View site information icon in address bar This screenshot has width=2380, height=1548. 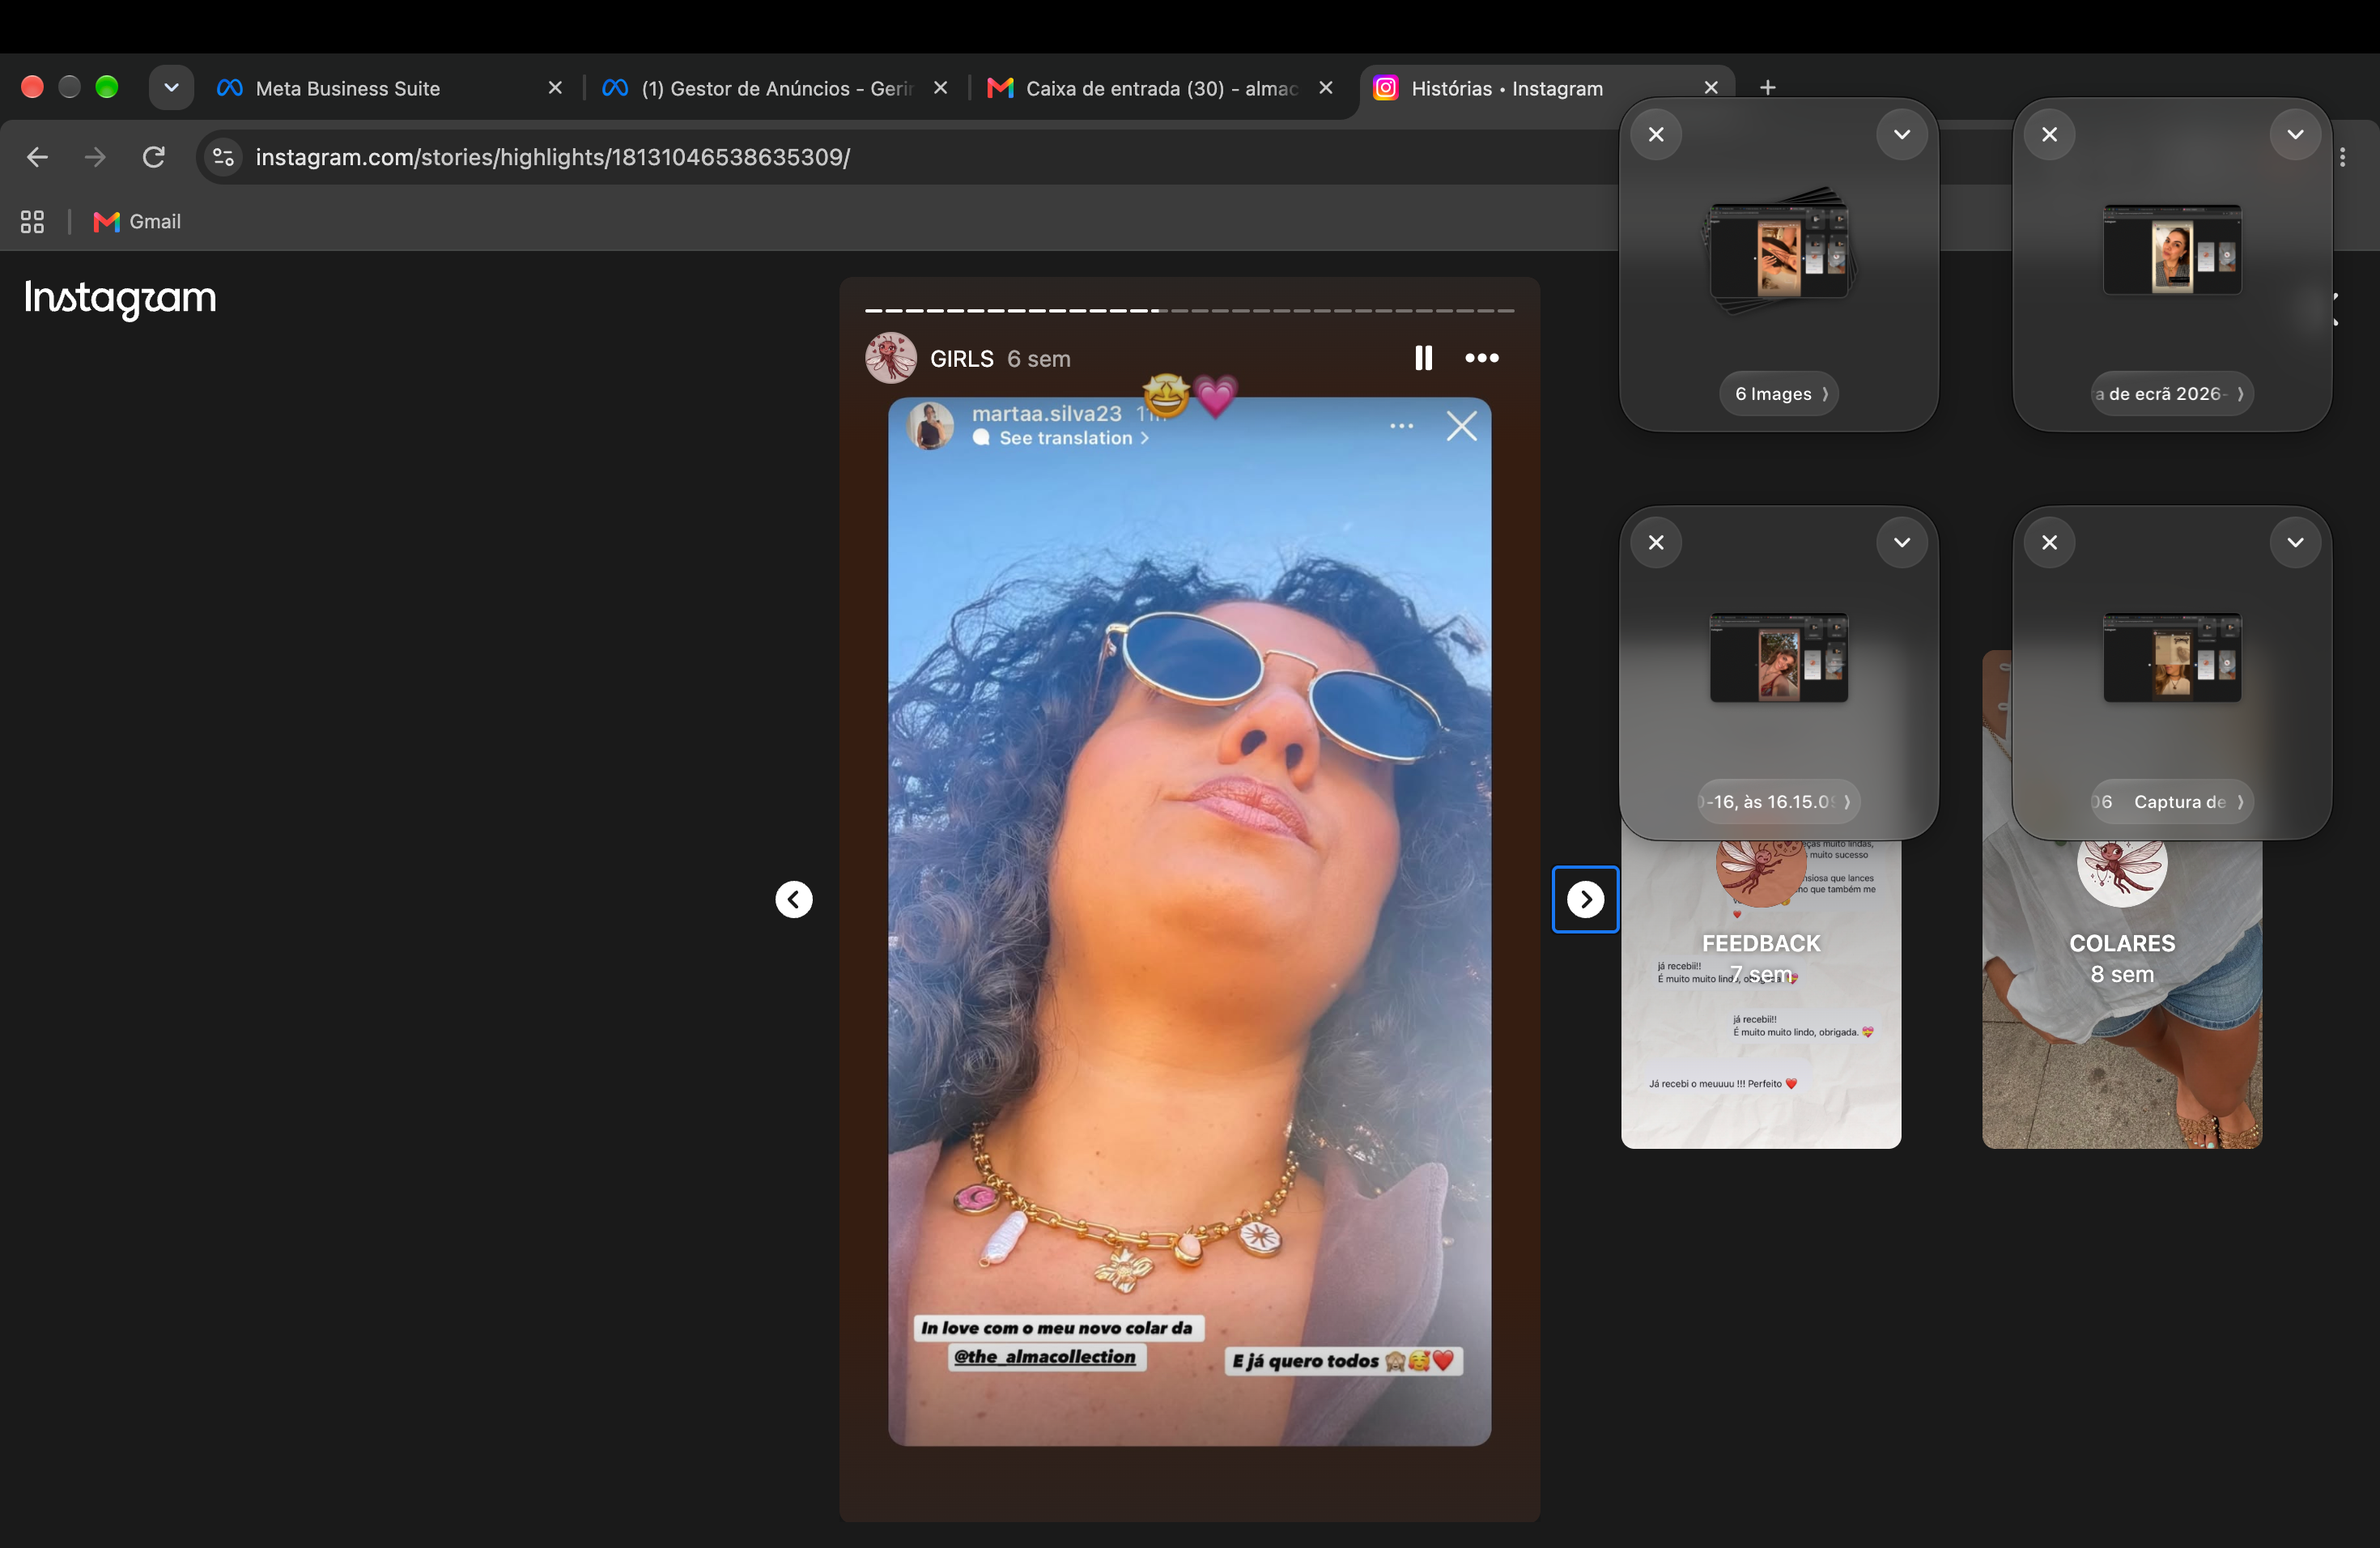[x=224, y=157]
